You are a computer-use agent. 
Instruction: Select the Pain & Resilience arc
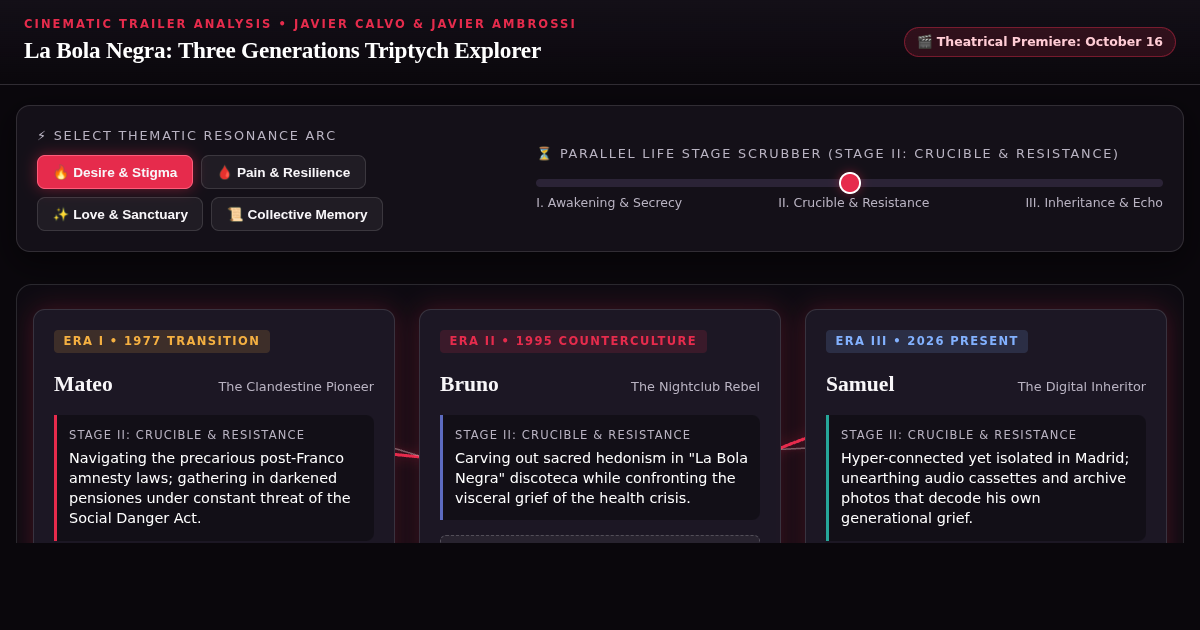click(x=283, y=172)
